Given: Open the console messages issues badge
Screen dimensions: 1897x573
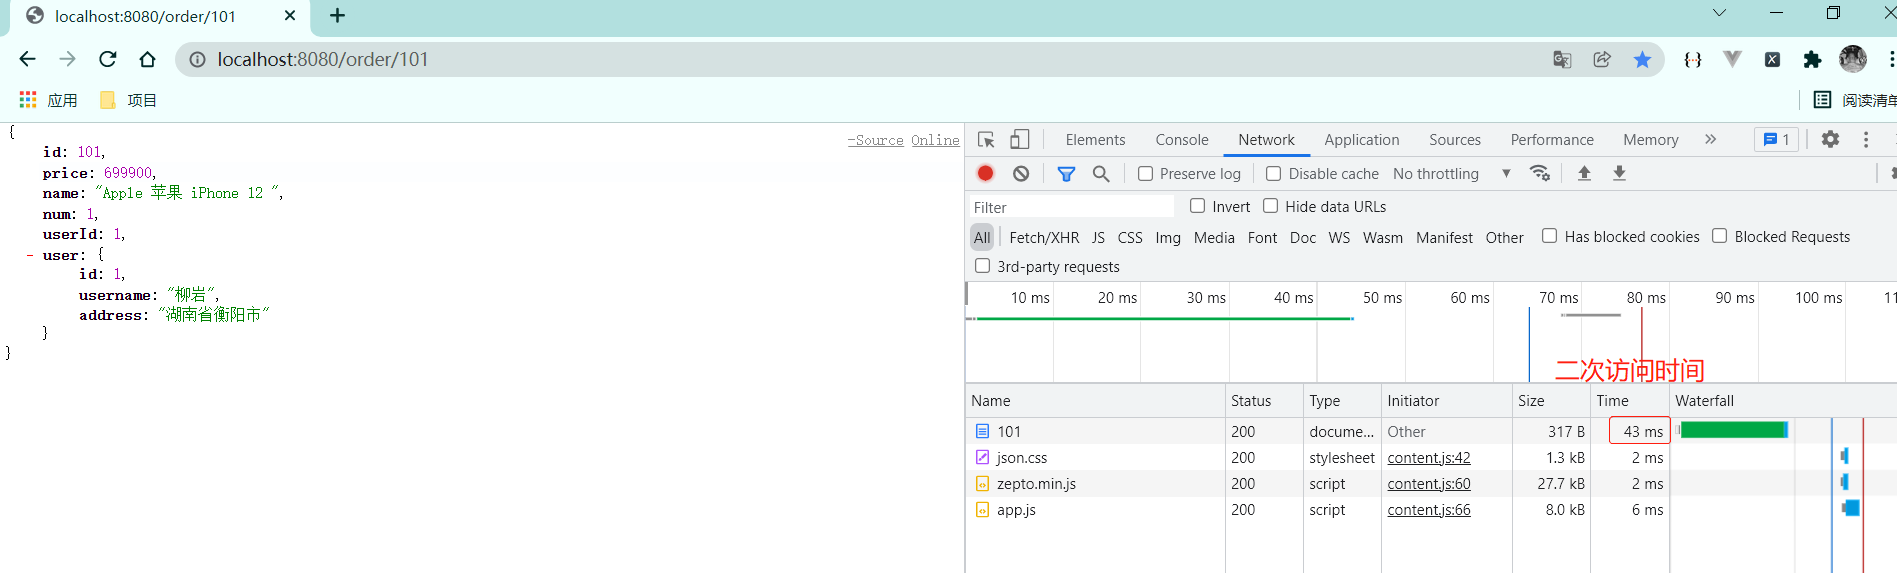Looking at the screenshot, I should [1776, 140].
